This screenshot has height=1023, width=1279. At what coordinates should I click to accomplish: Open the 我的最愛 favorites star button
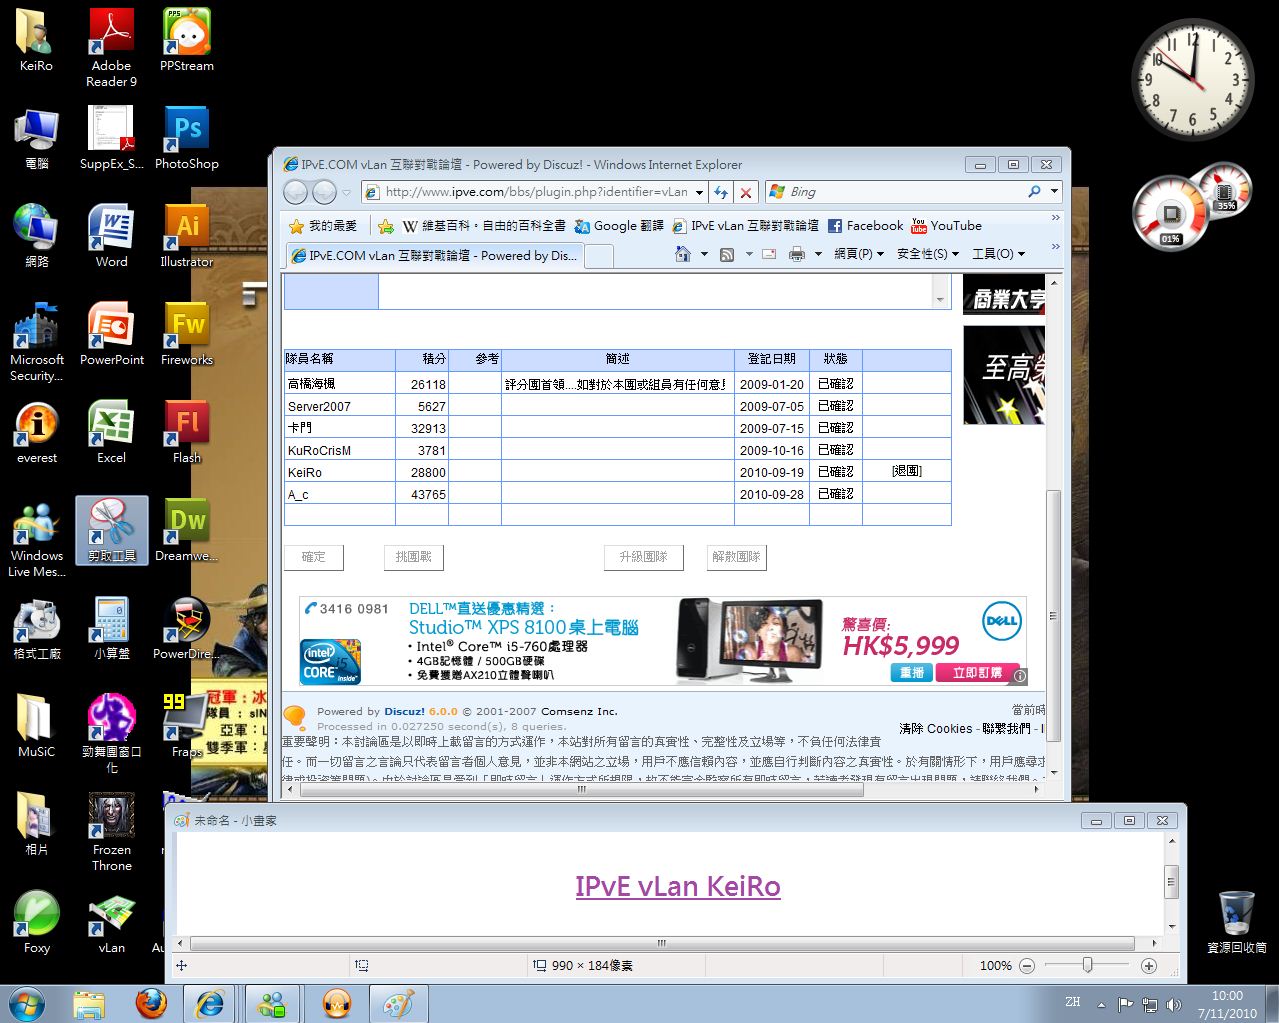[x=322, y=226]
